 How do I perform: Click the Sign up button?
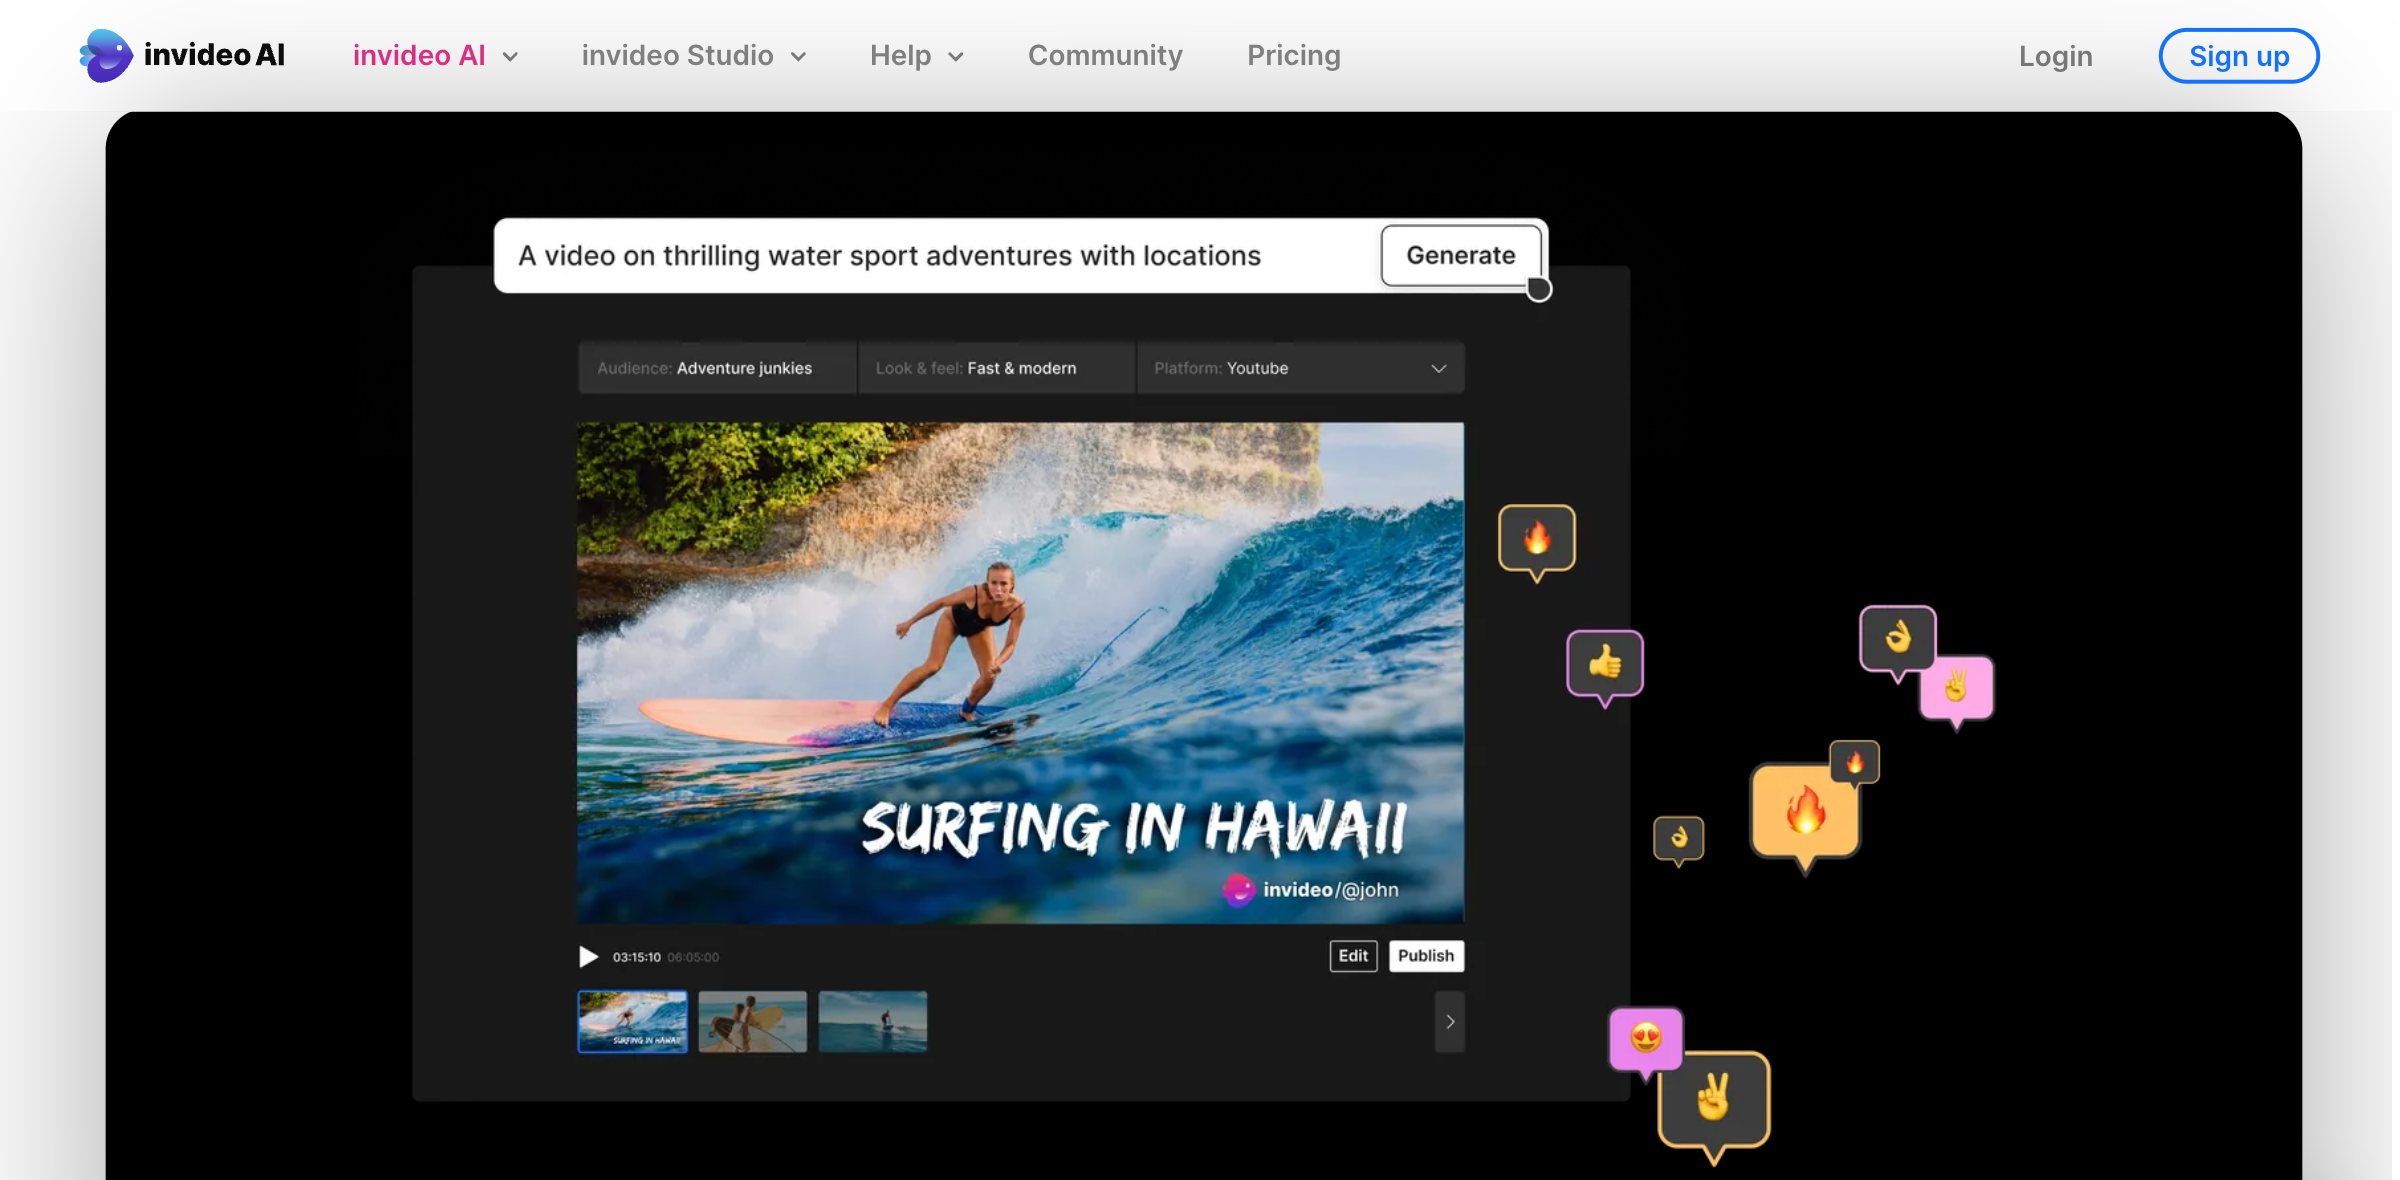(2238, 56)
